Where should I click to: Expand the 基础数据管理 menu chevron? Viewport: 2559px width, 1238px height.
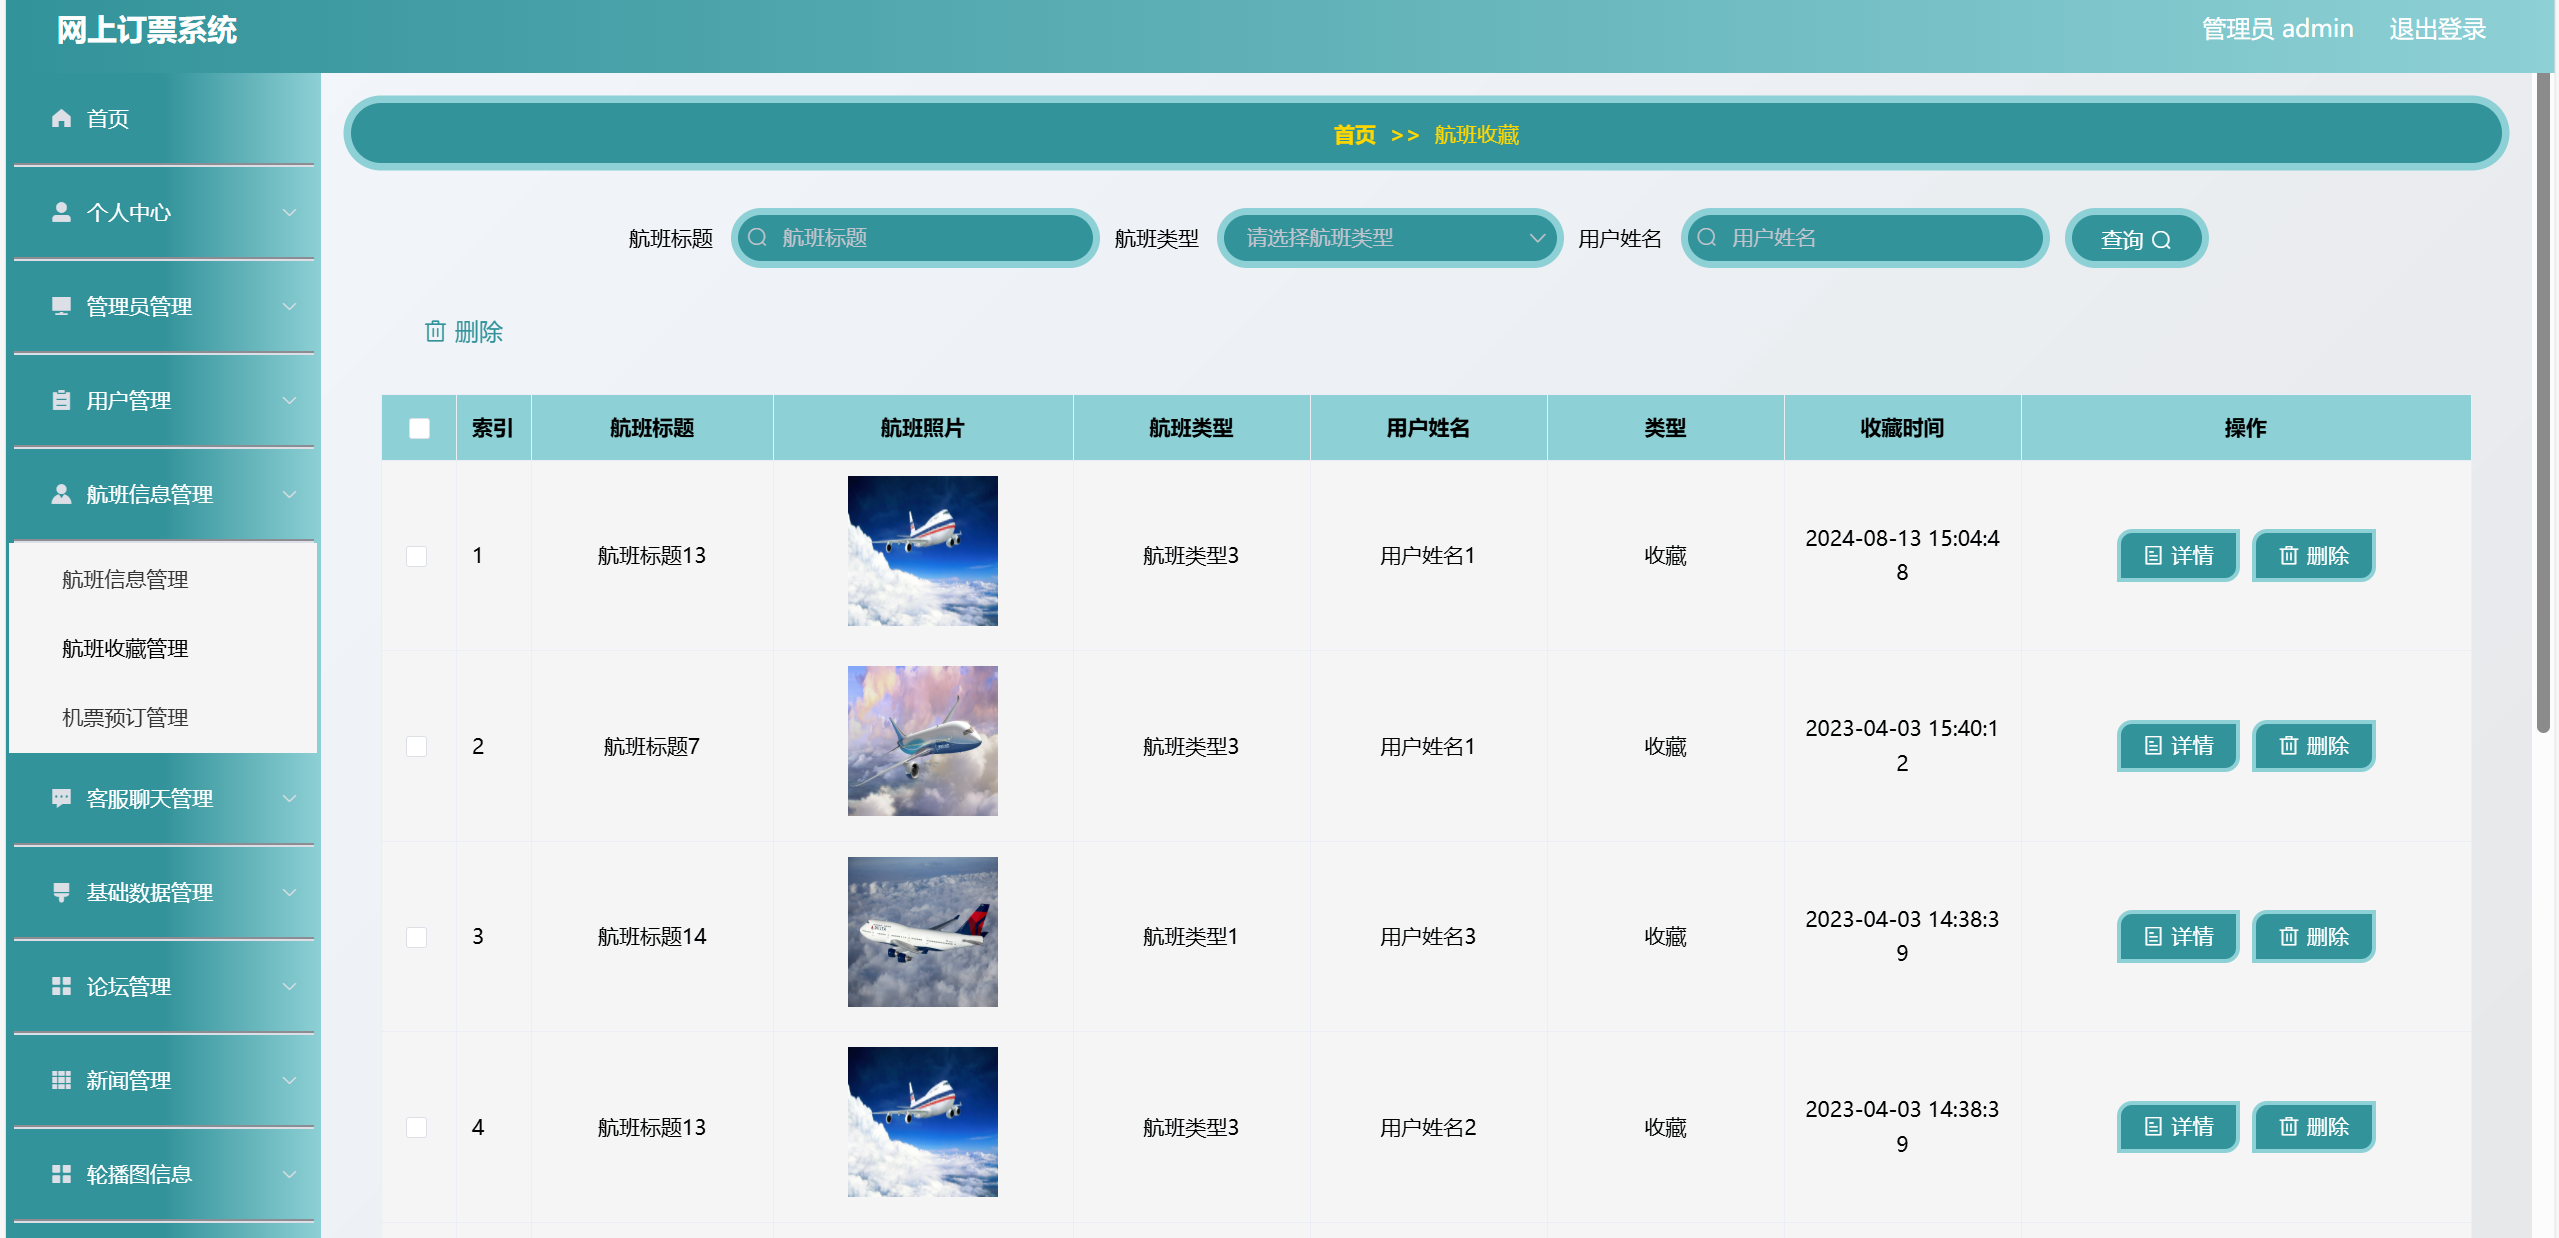click(x=289, y=892)
